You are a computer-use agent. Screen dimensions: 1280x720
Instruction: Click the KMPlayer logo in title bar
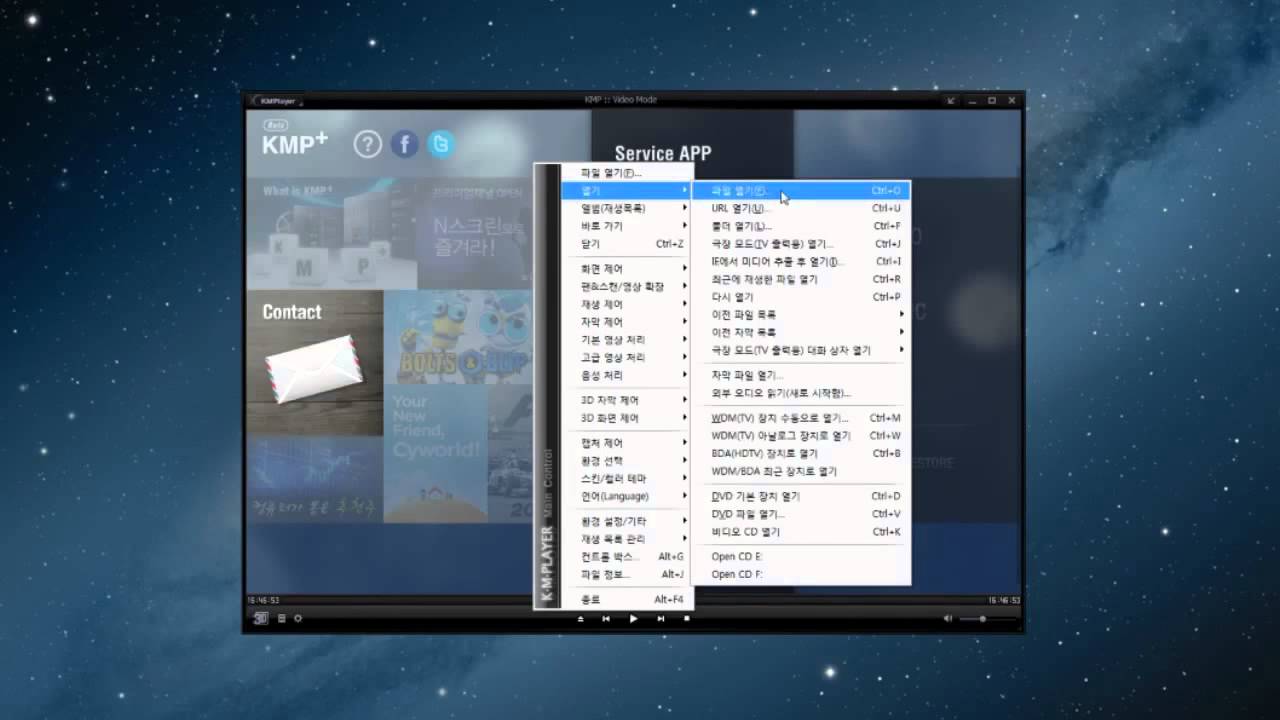coord(279,101)
